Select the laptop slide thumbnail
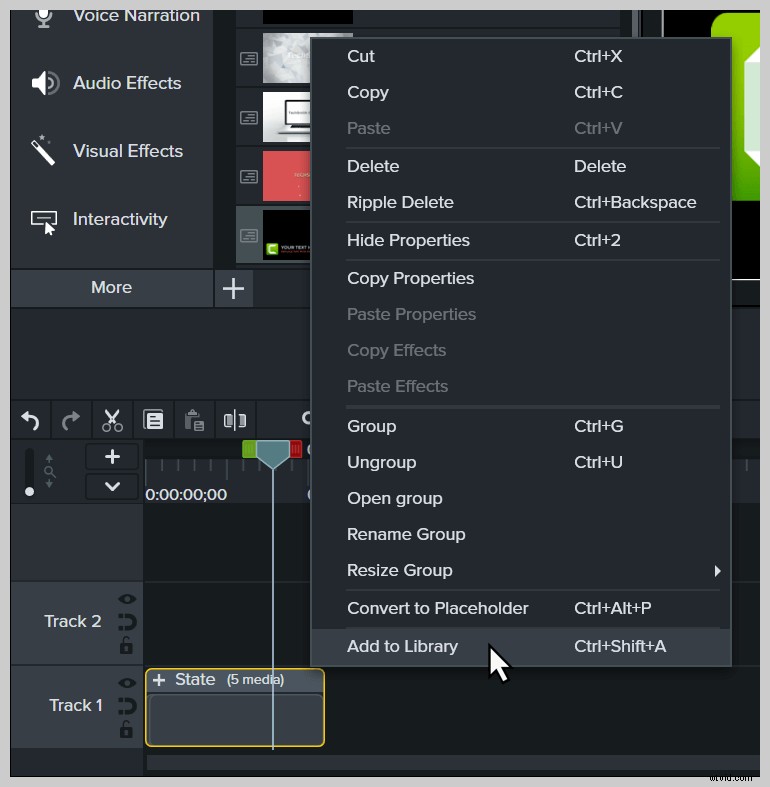 (287, 117)
